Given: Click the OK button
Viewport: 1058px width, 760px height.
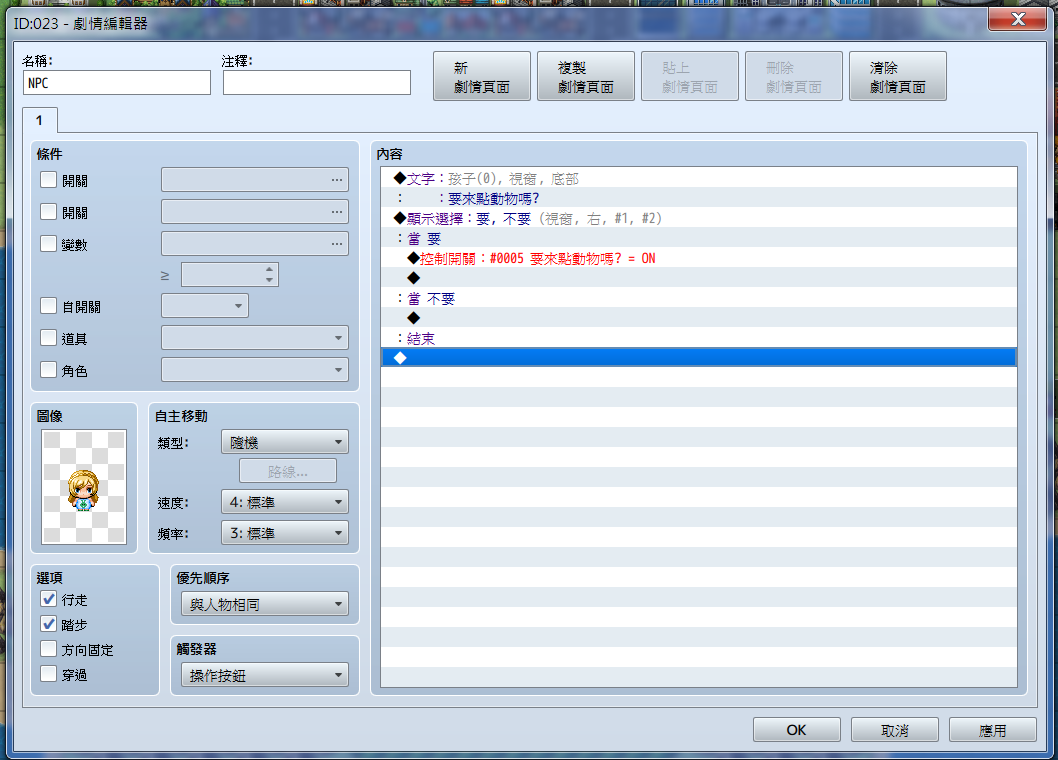Looking at the screenshot, I should [796, 730].
